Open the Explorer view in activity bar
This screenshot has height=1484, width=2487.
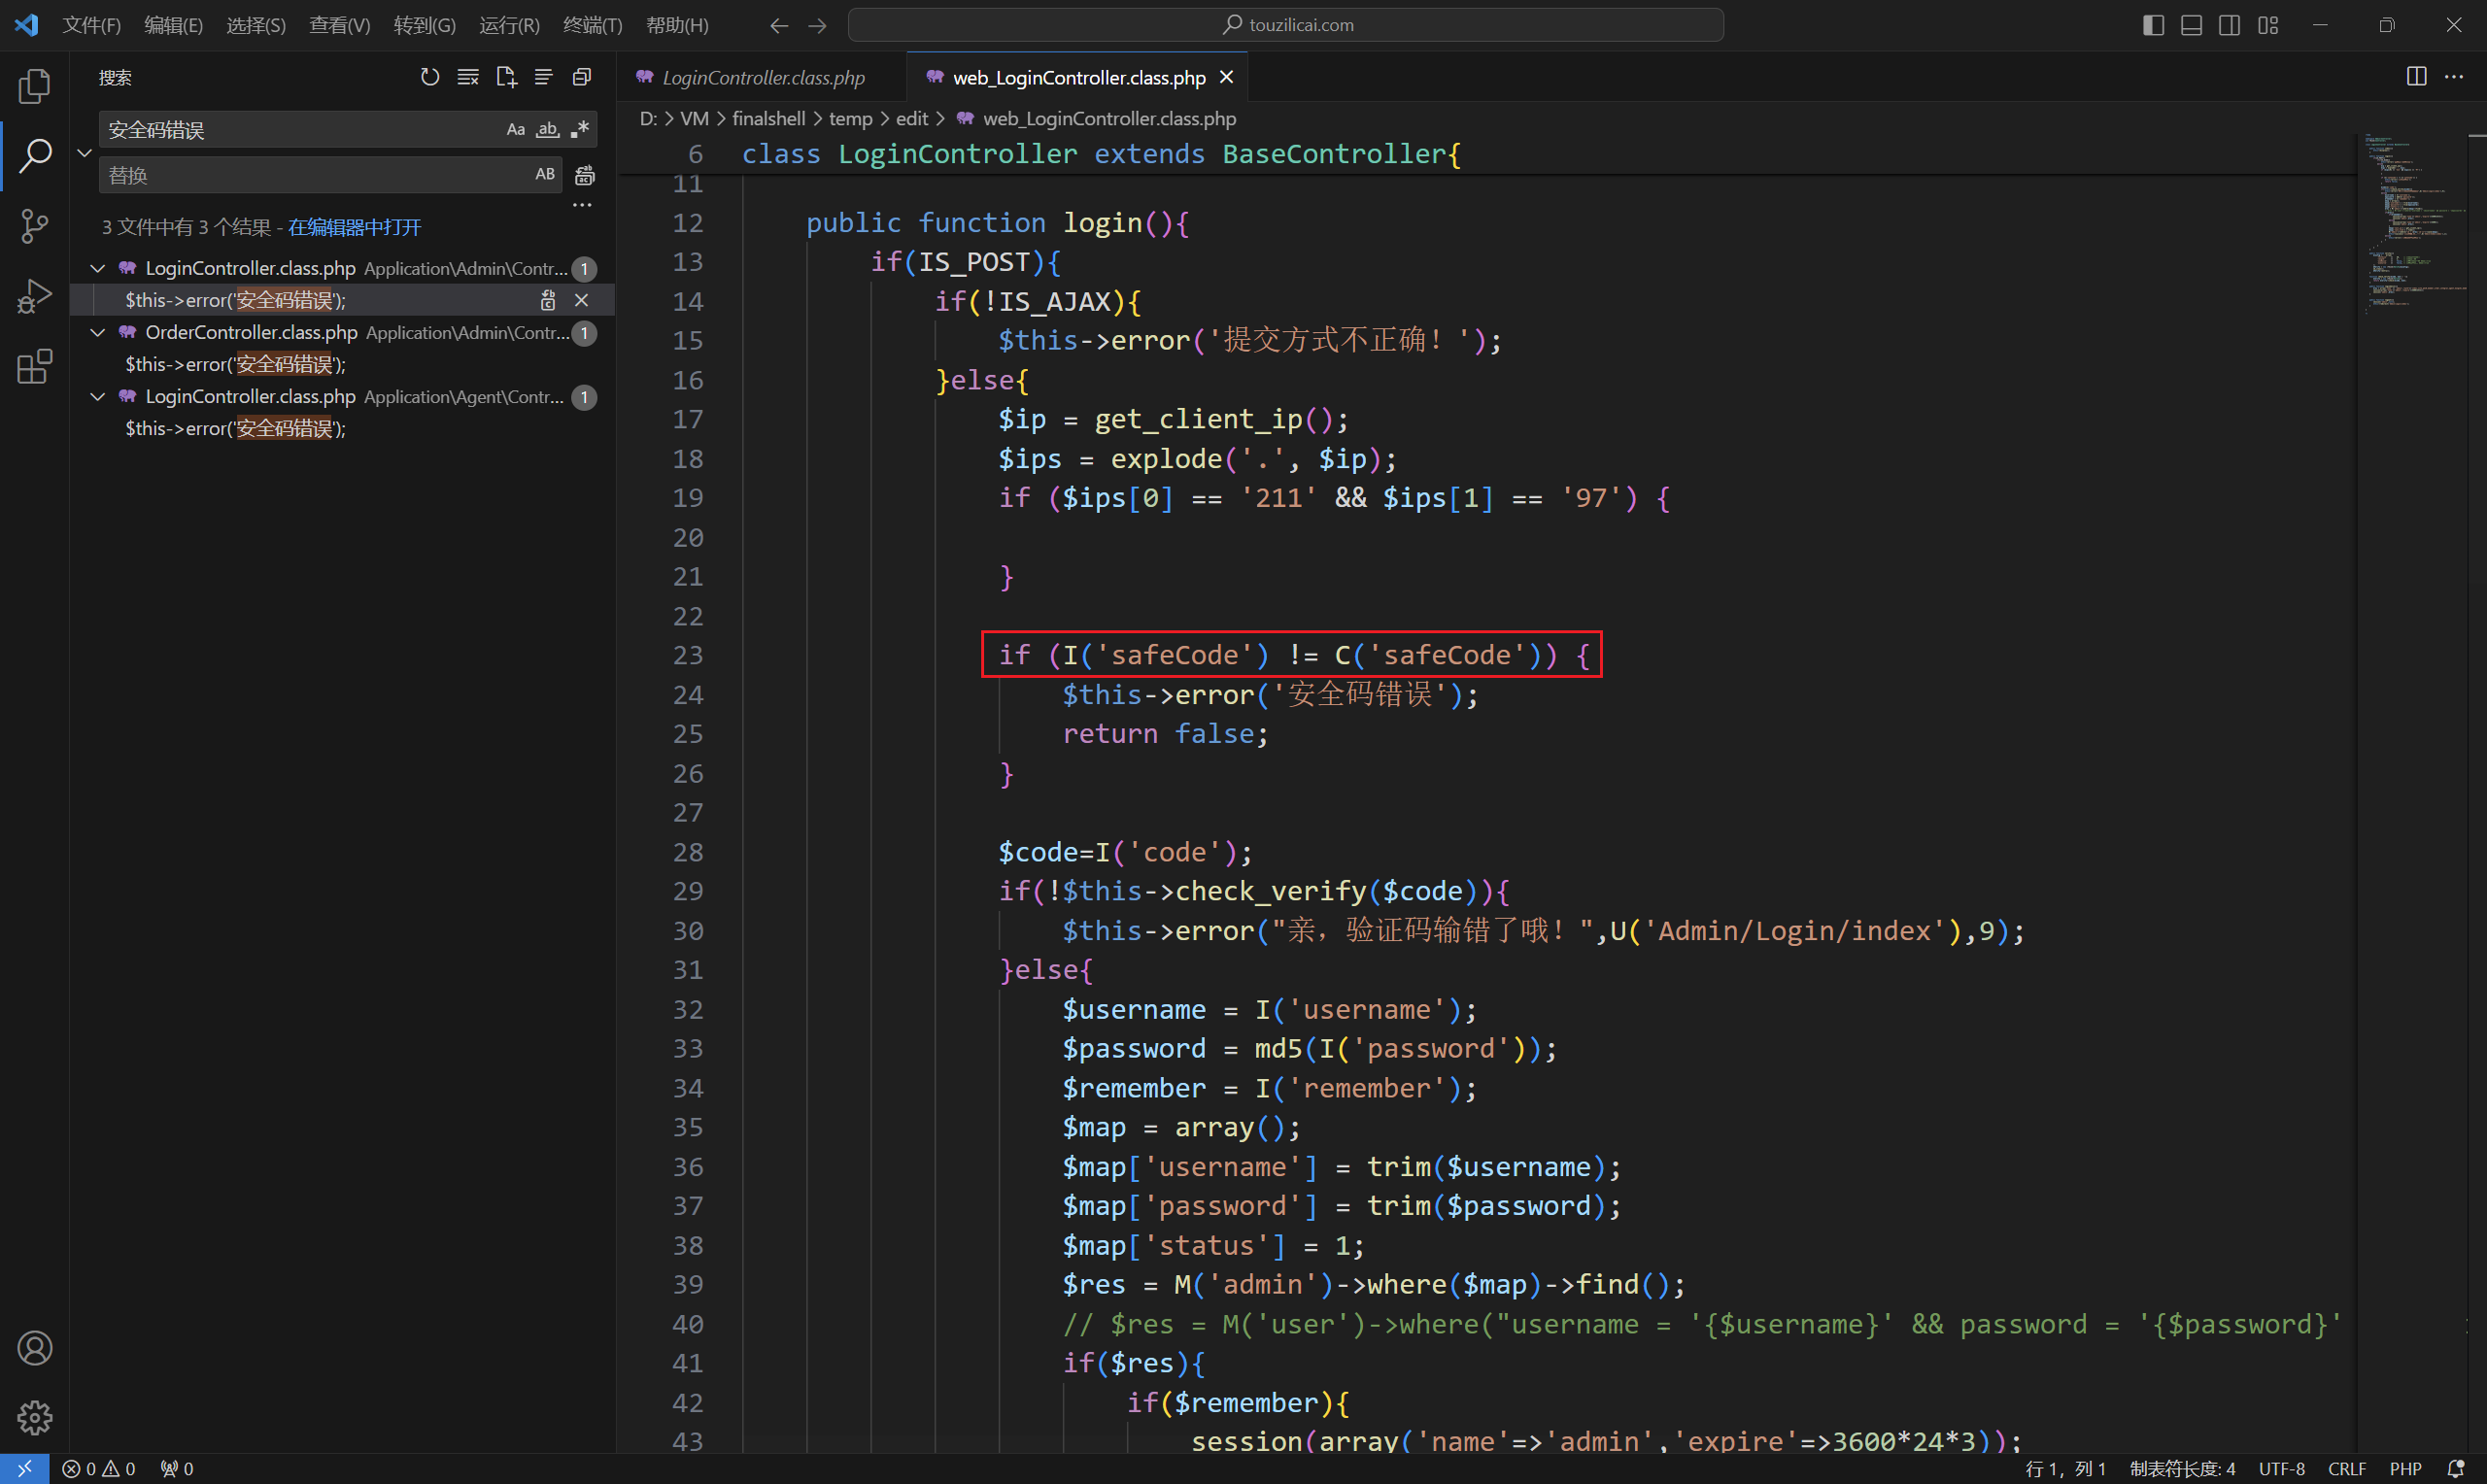click(x=35, y=86)
